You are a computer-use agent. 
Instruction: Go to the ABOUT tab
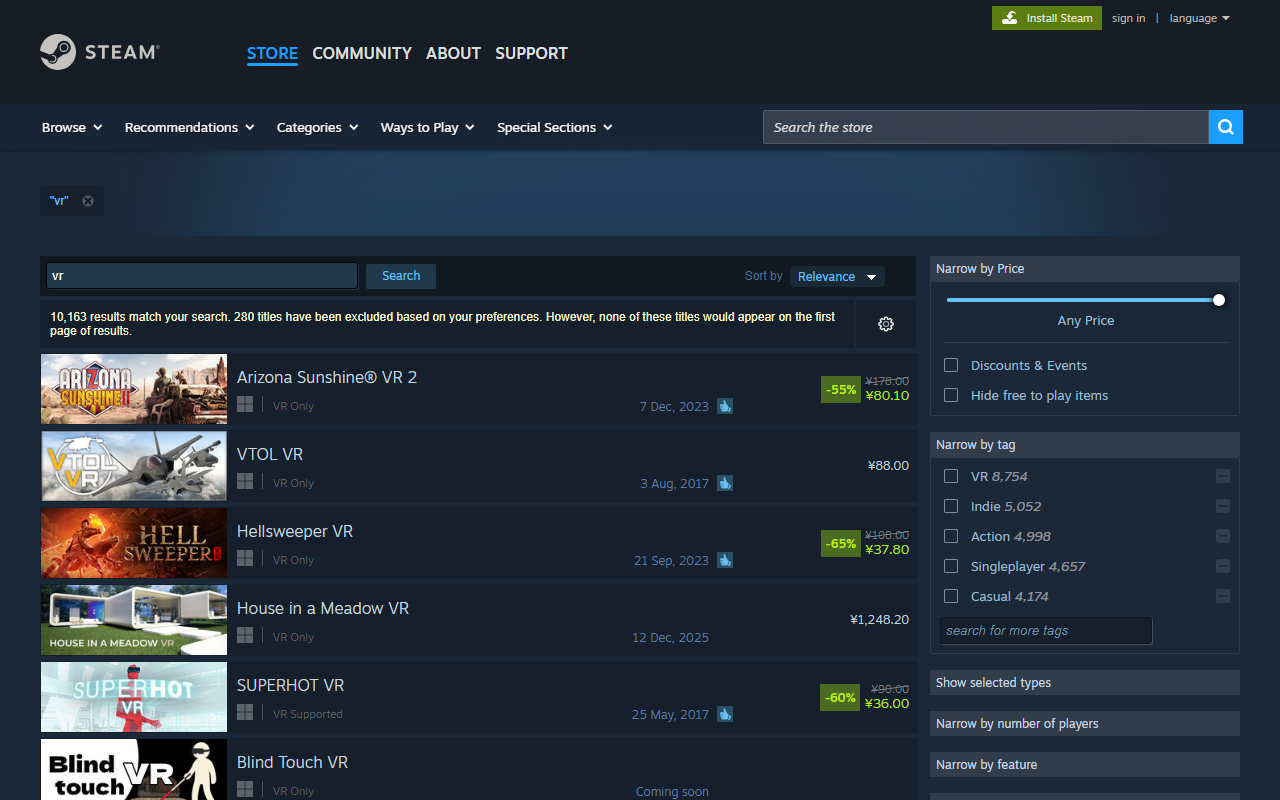pos(453,53)
